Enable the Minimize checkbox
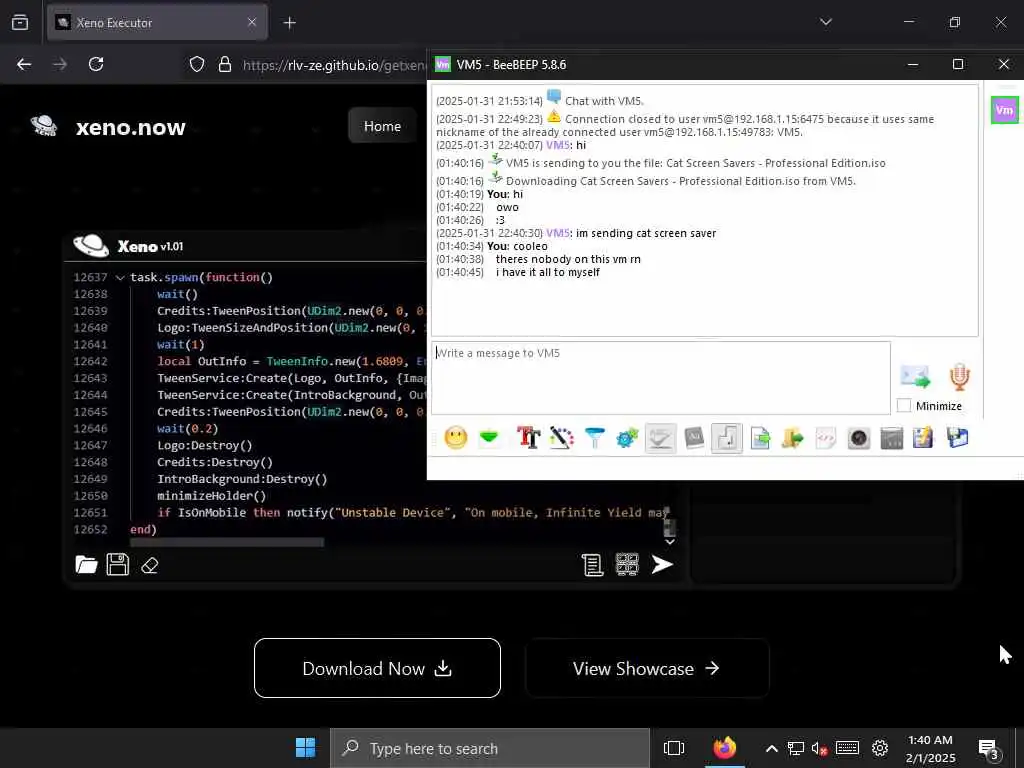The image size is (1024, 768). 904,406
